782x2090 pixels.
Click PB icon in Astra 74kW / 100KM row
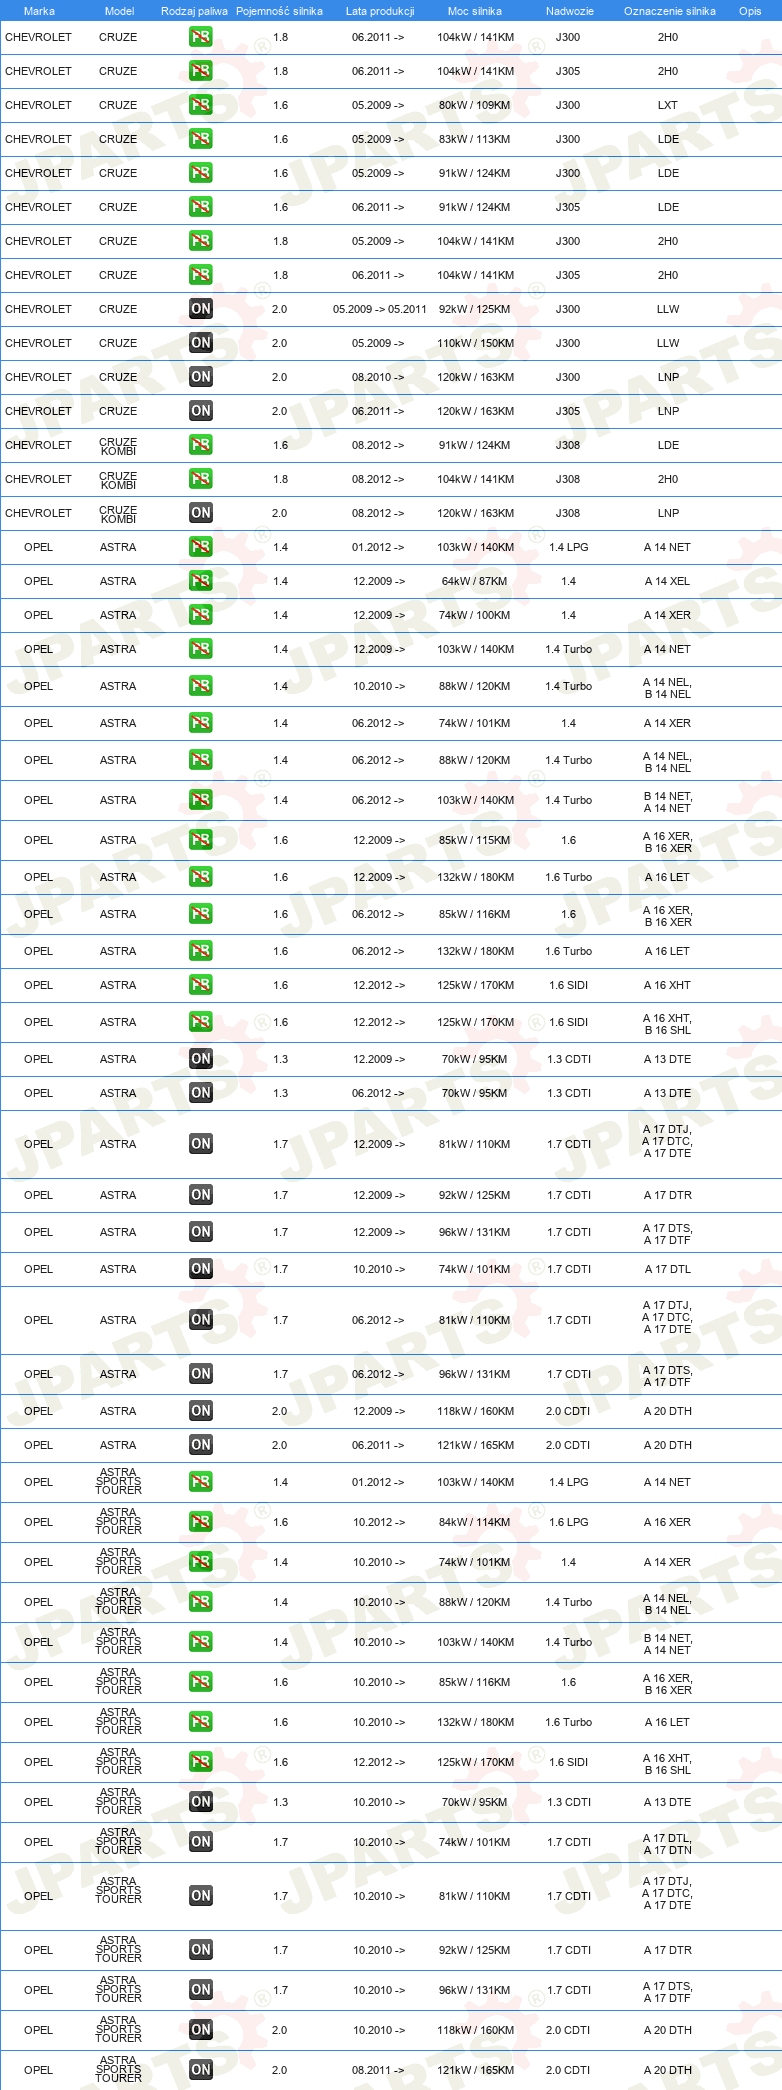[x=201, y=615]
